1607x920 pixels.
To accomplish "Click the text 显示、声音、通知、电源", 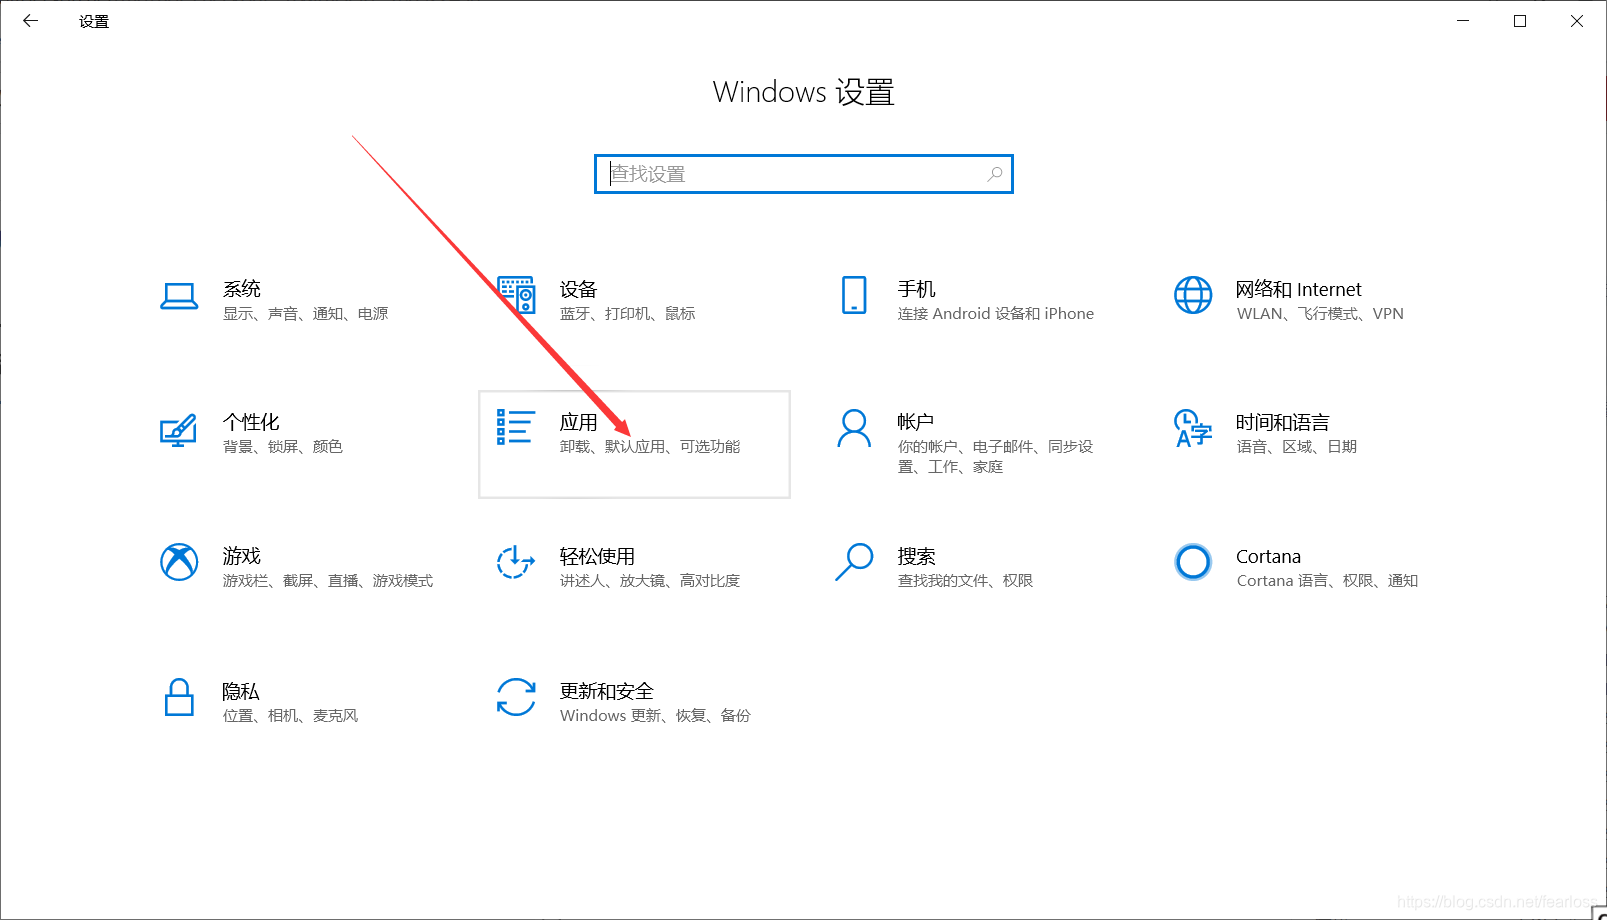I will tap(305, 314).
